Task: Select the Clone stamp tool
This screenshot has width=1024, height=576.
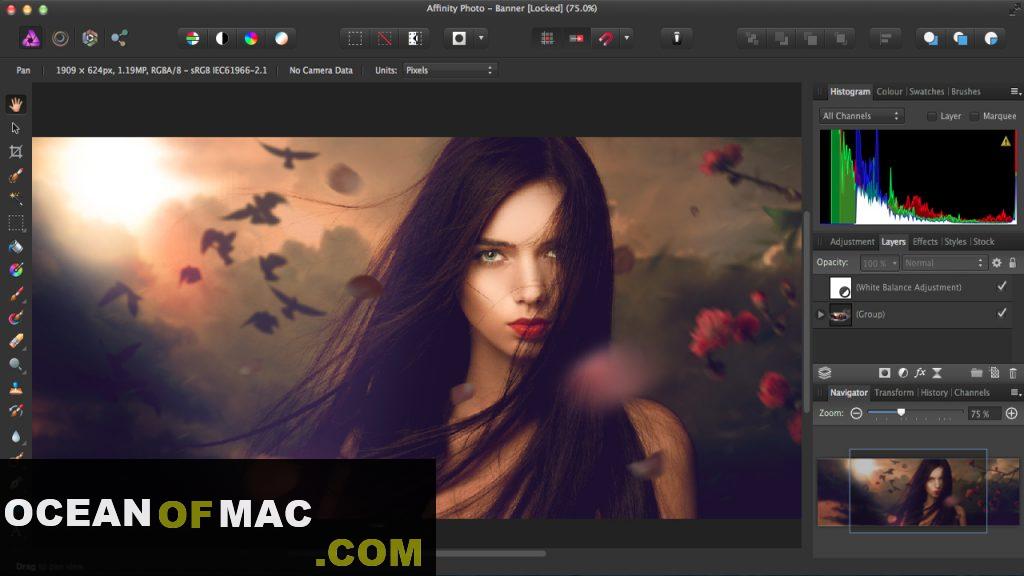Action: click(16, 388)
